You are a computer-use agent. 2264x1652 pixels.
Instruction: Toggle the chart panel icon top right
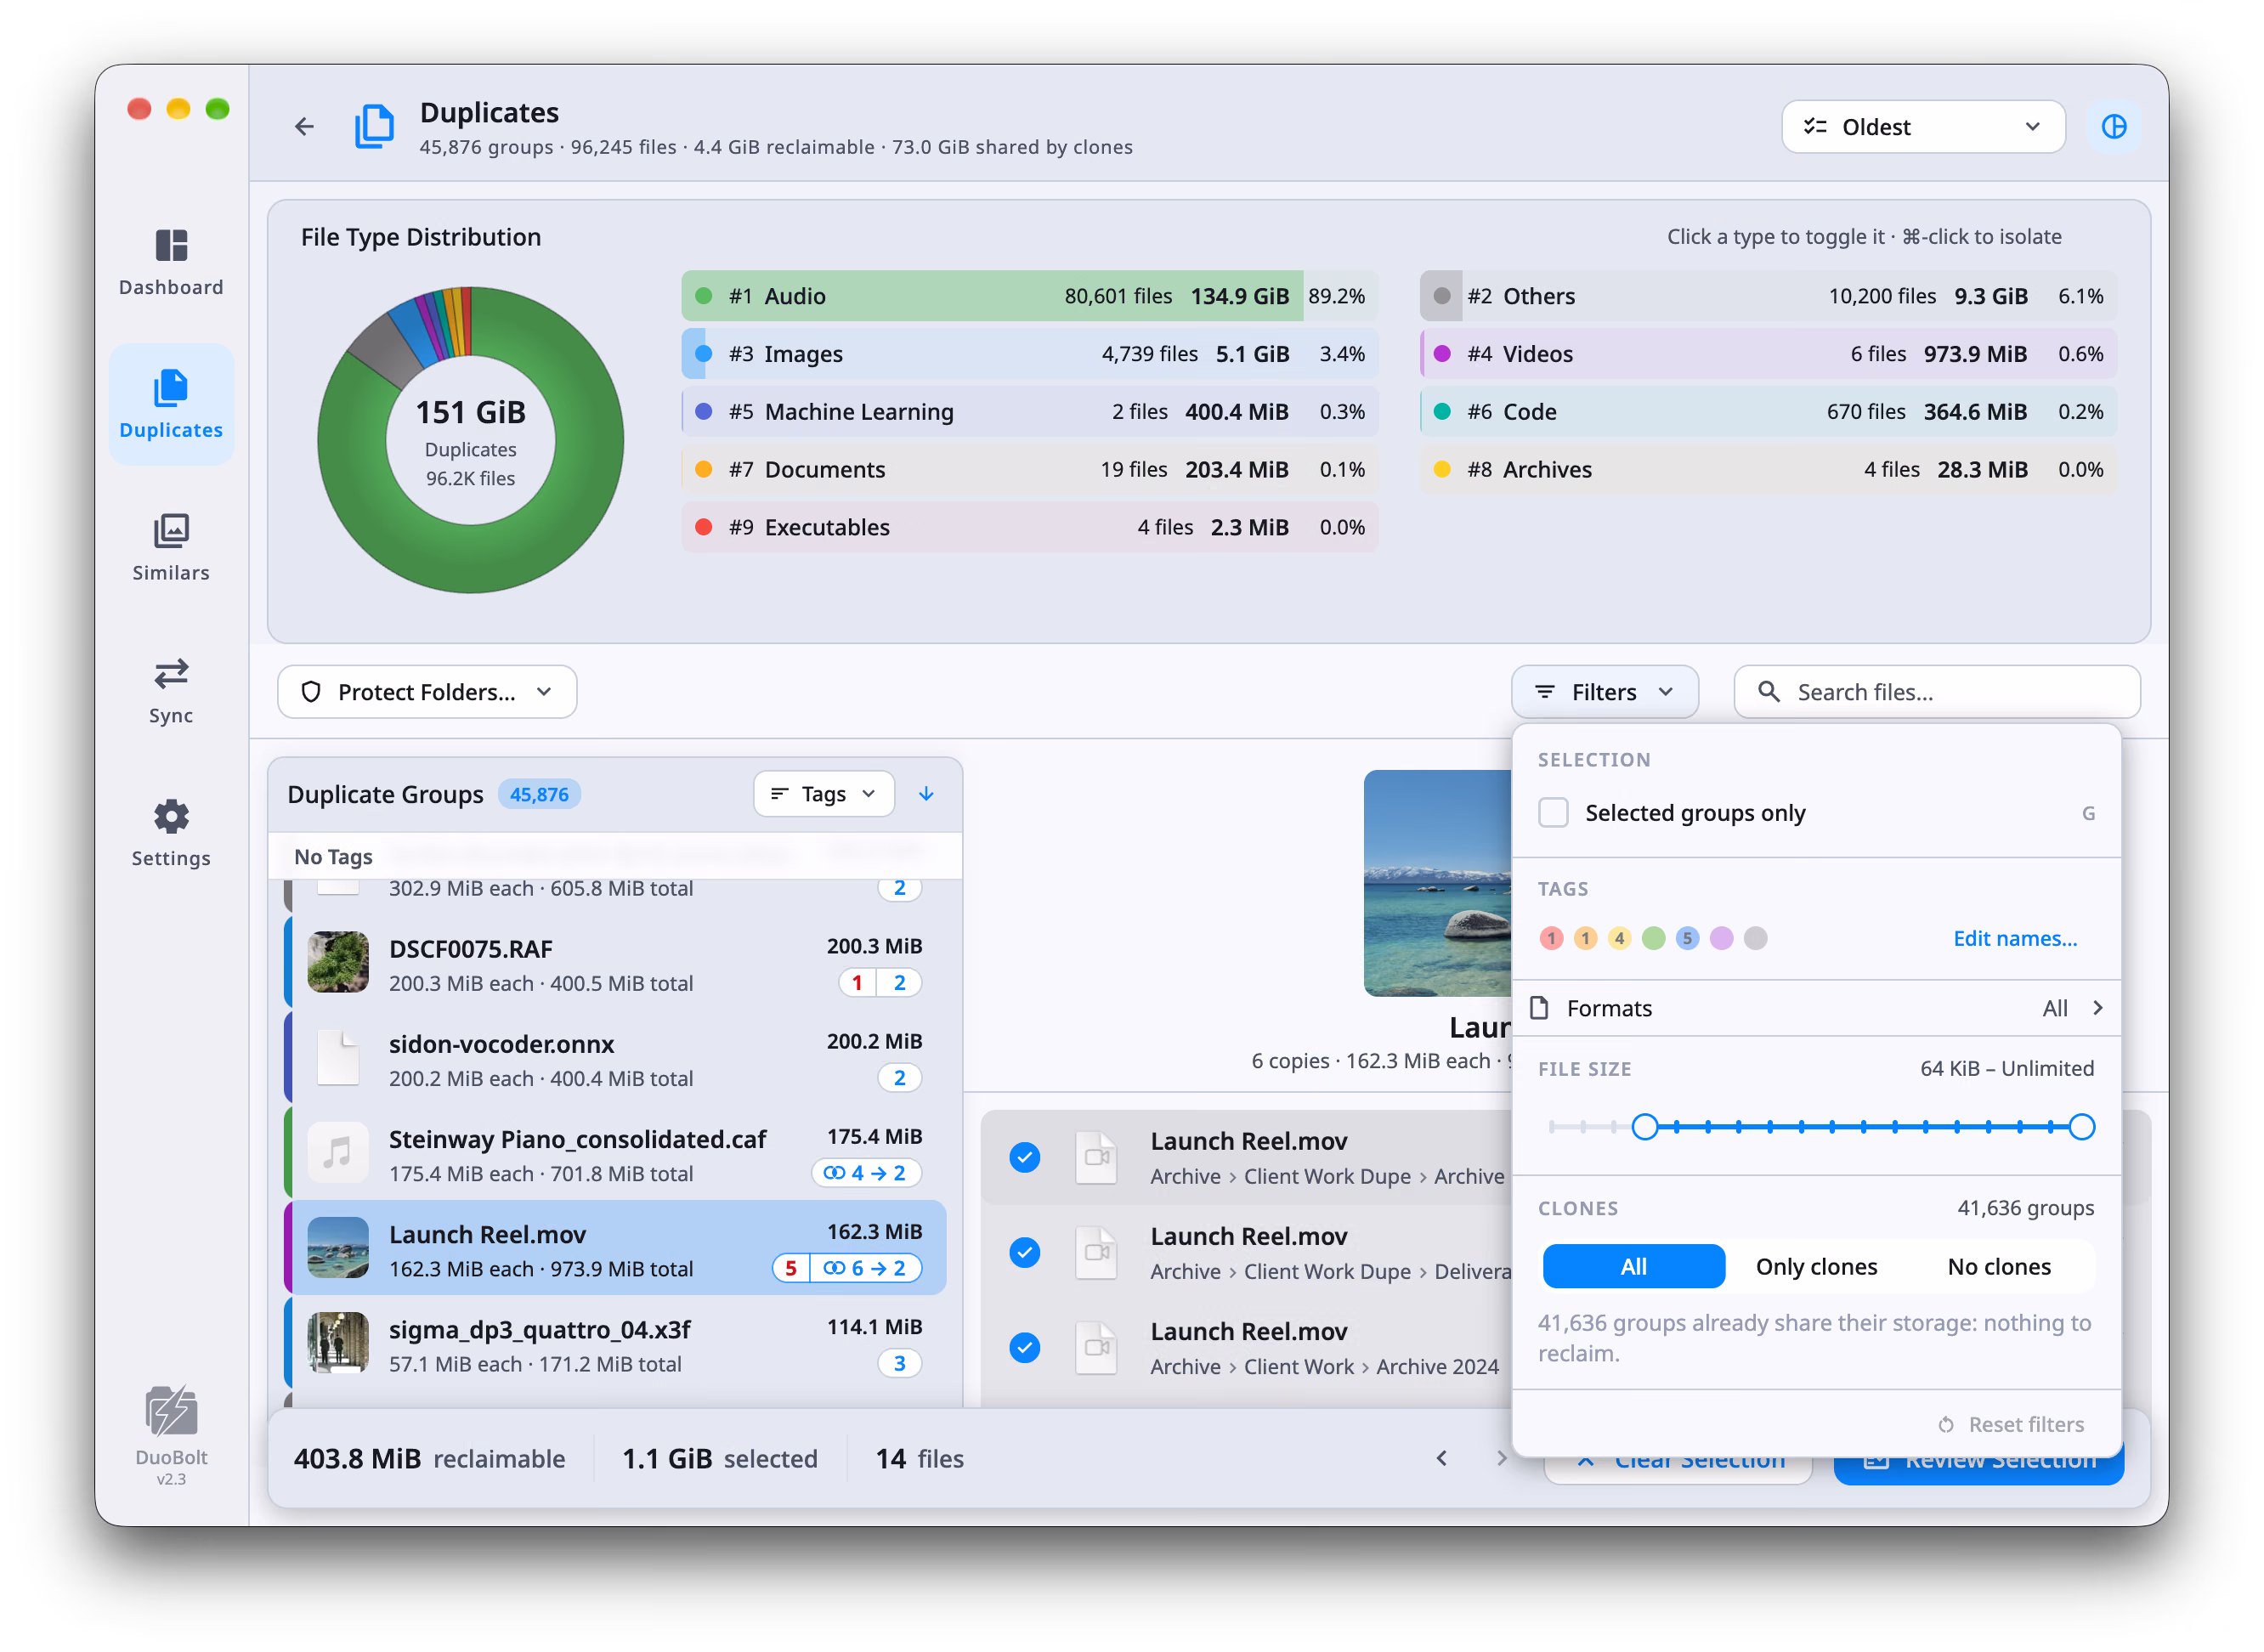[x=2113, y=127]
